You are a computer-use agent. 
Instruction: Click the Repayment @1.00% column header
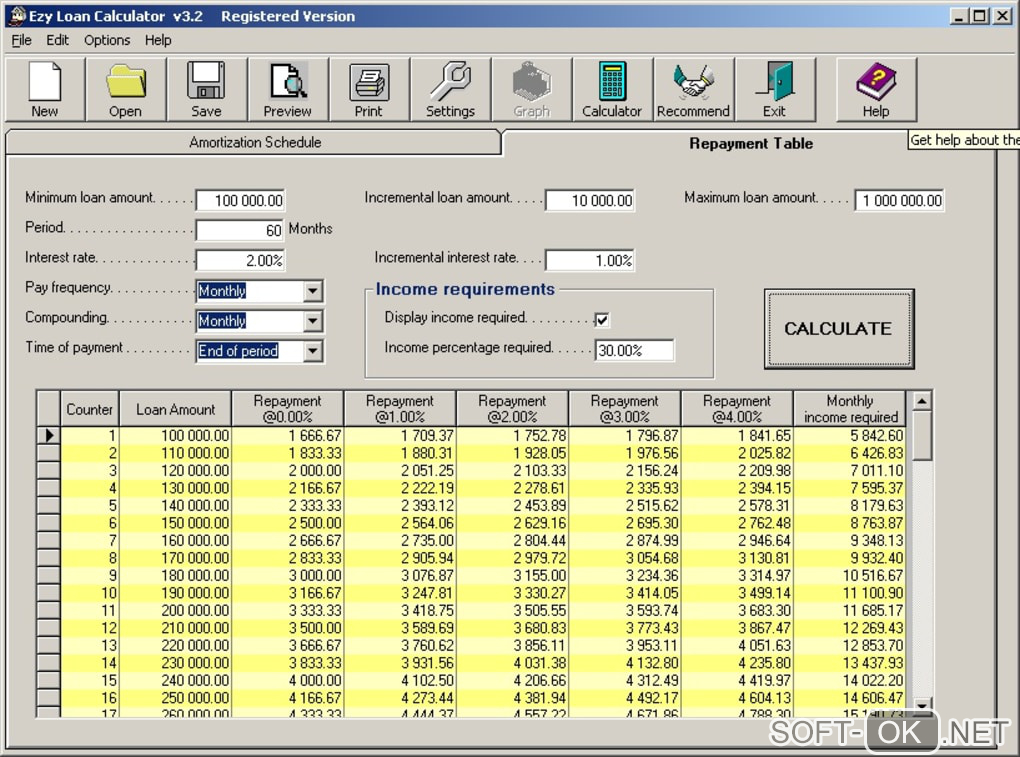pos(400,409)
